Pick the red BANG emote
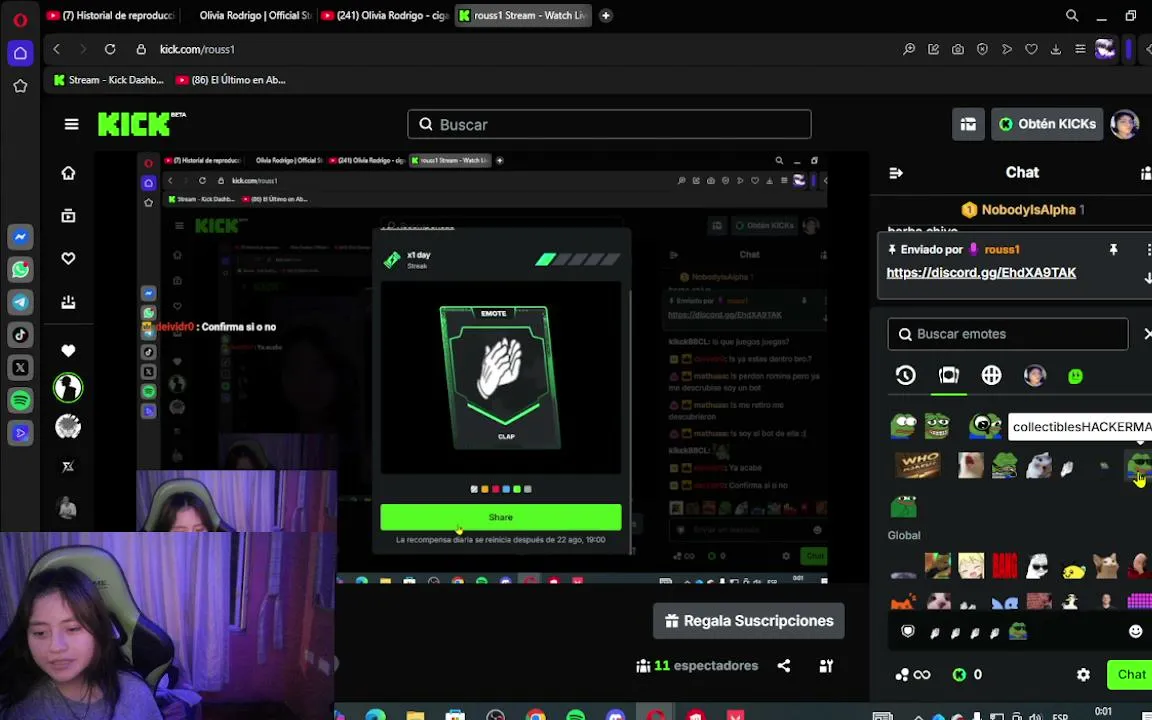The height and width of the screenshot is (720, 1152). tap(1004, 566)
